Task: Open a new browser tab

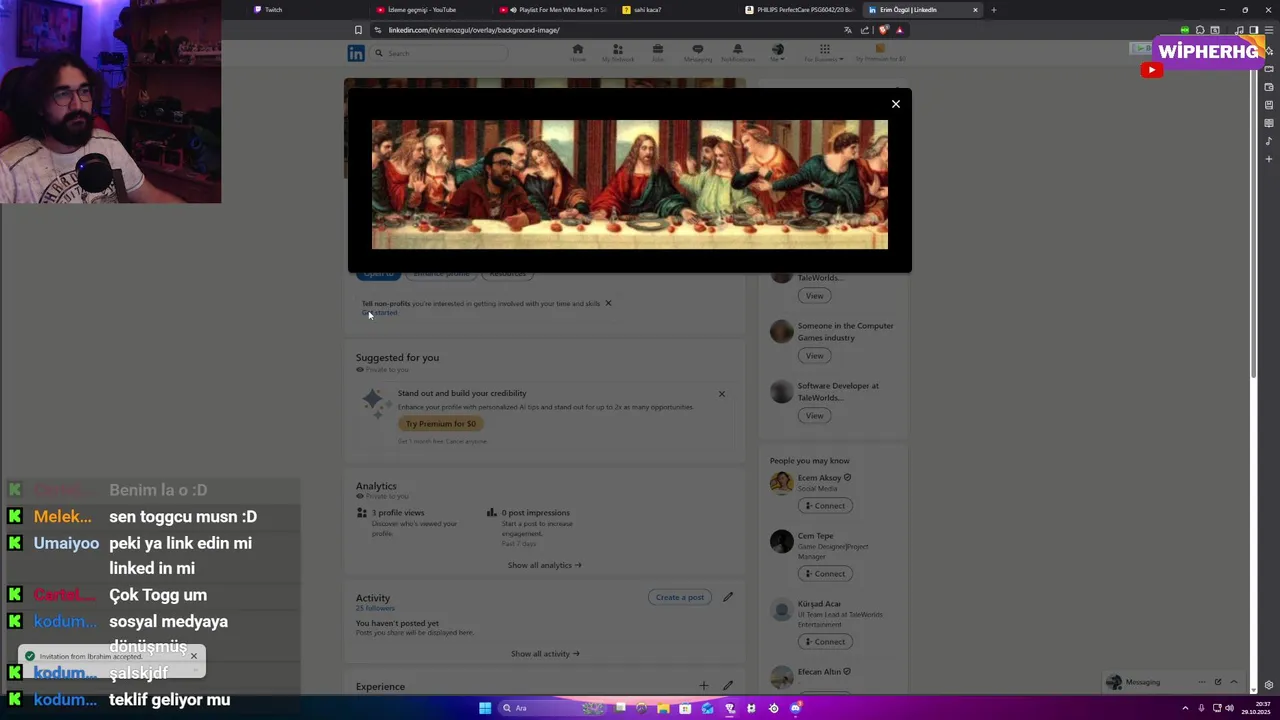Action: [x=993, y=10]
